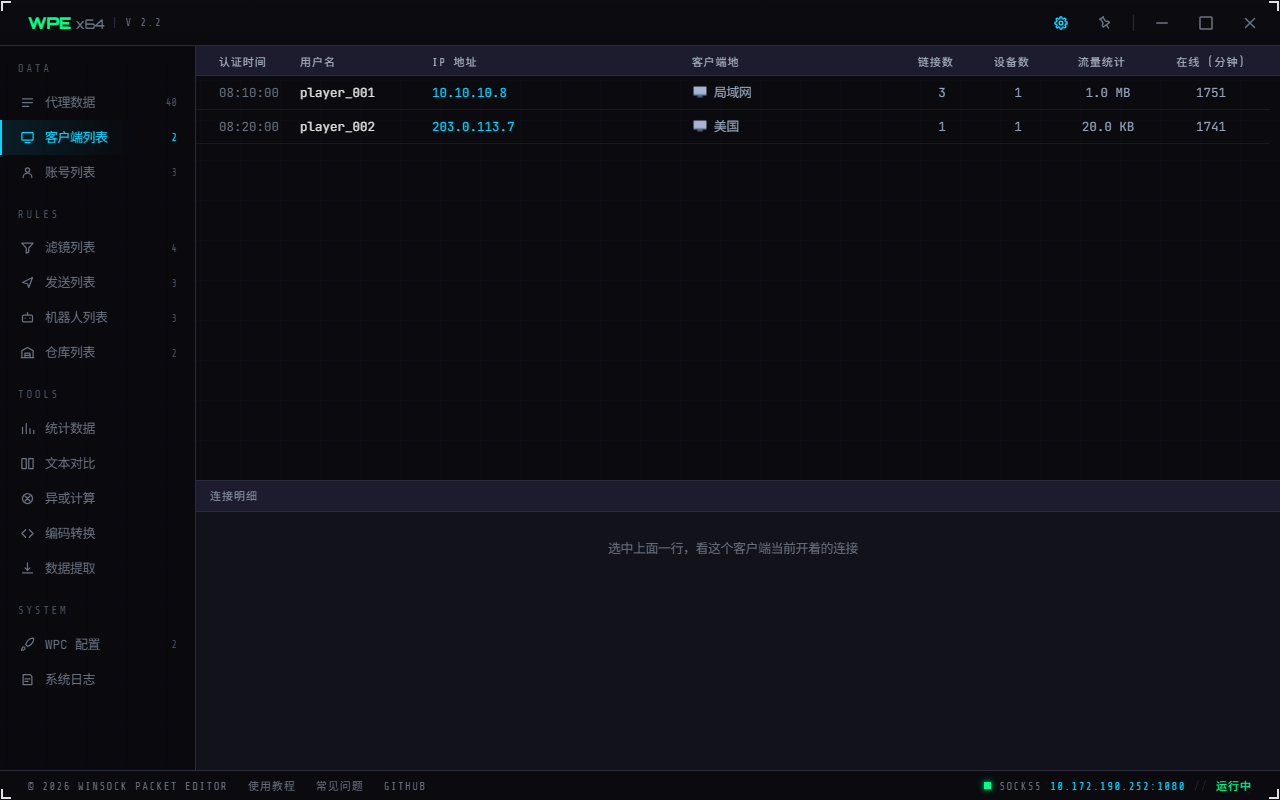Click the columns icon for 文本对比
The height and width of the screenshot is (800, 1280).
point(27,463)
